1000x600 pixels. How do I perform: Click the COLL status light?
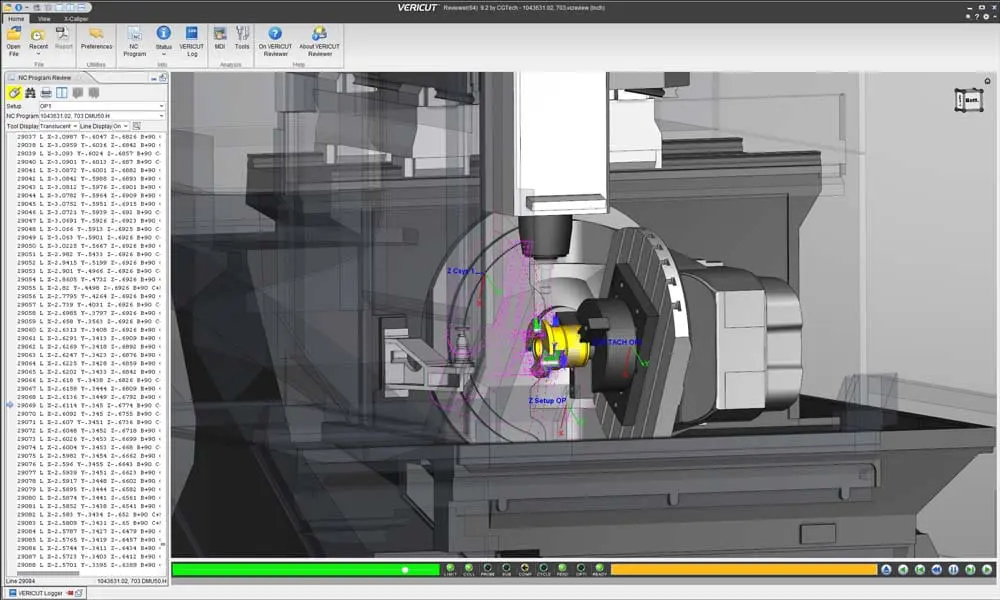click(469, 569)
